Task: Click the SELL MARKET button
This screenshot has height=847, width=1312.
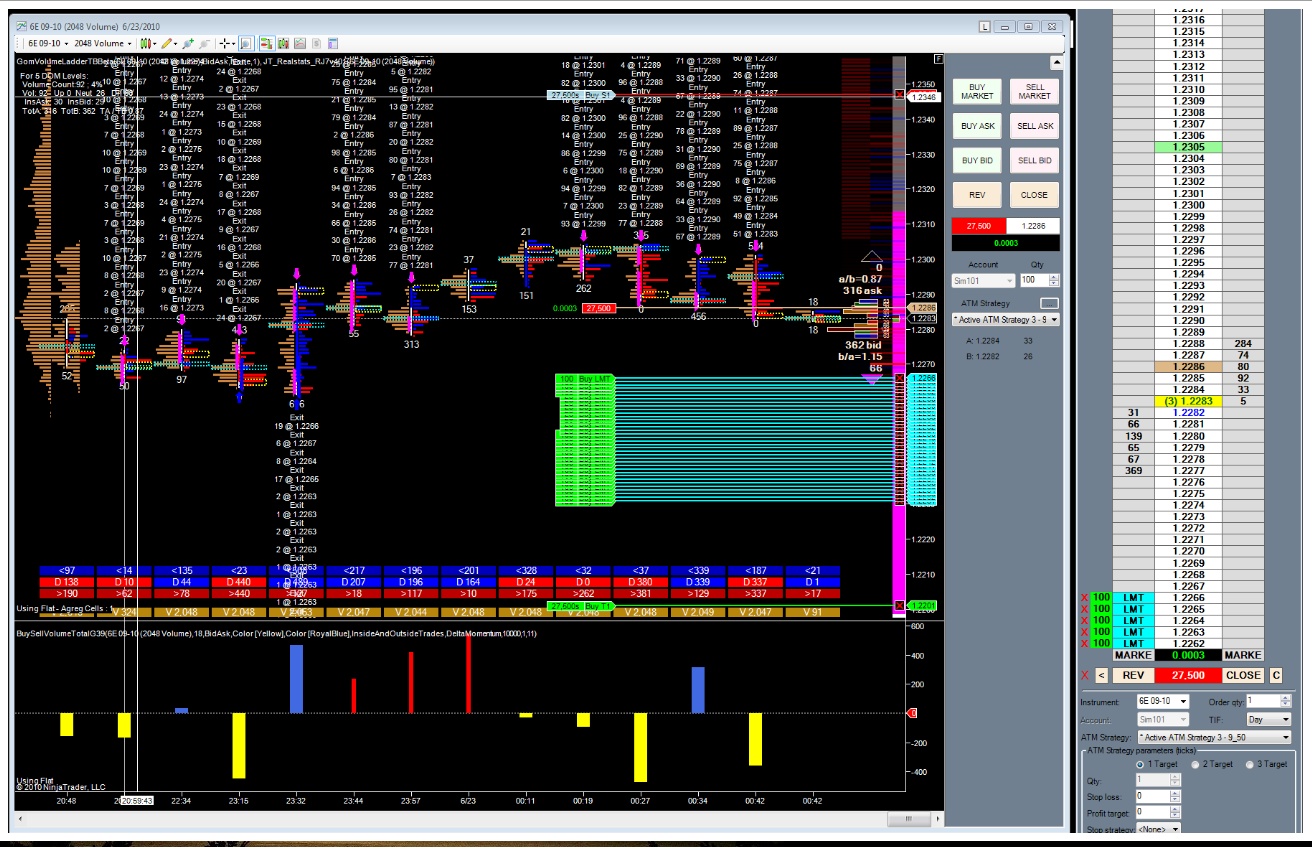Action: pos(1035,91)
